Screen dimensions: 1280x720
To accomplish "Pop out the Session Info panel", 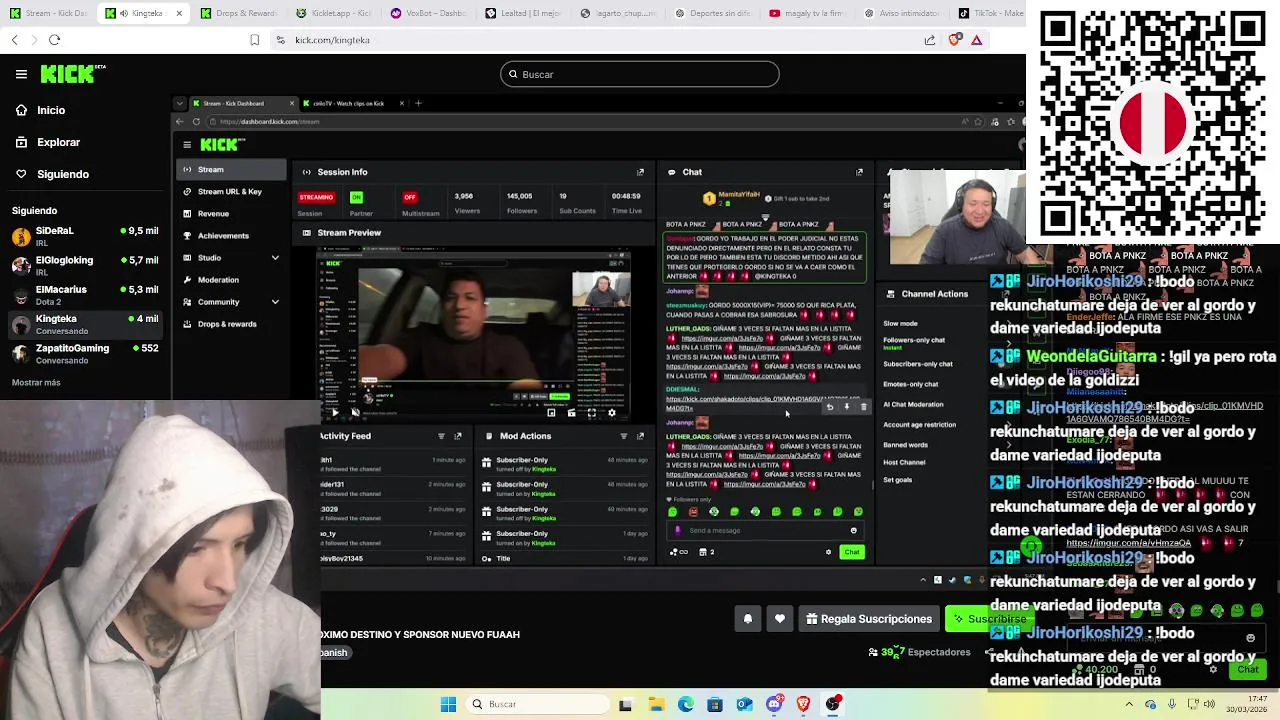I will [640, 172].
